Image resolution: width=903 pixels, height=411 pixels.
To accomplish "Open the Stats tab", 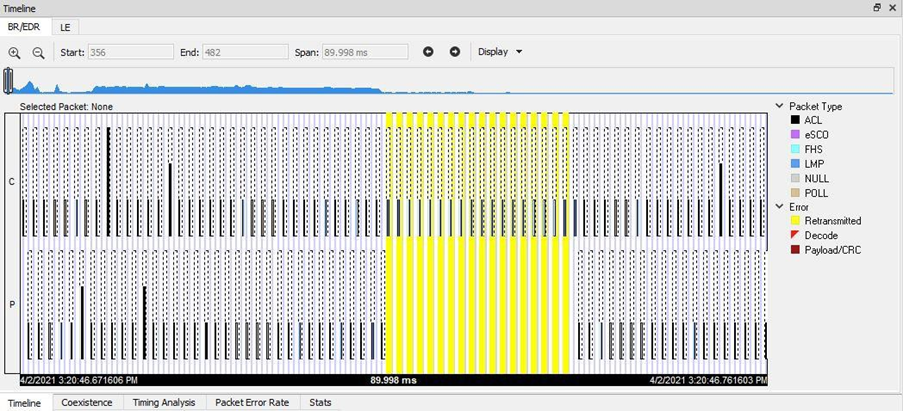I will [x=320, y=402].
